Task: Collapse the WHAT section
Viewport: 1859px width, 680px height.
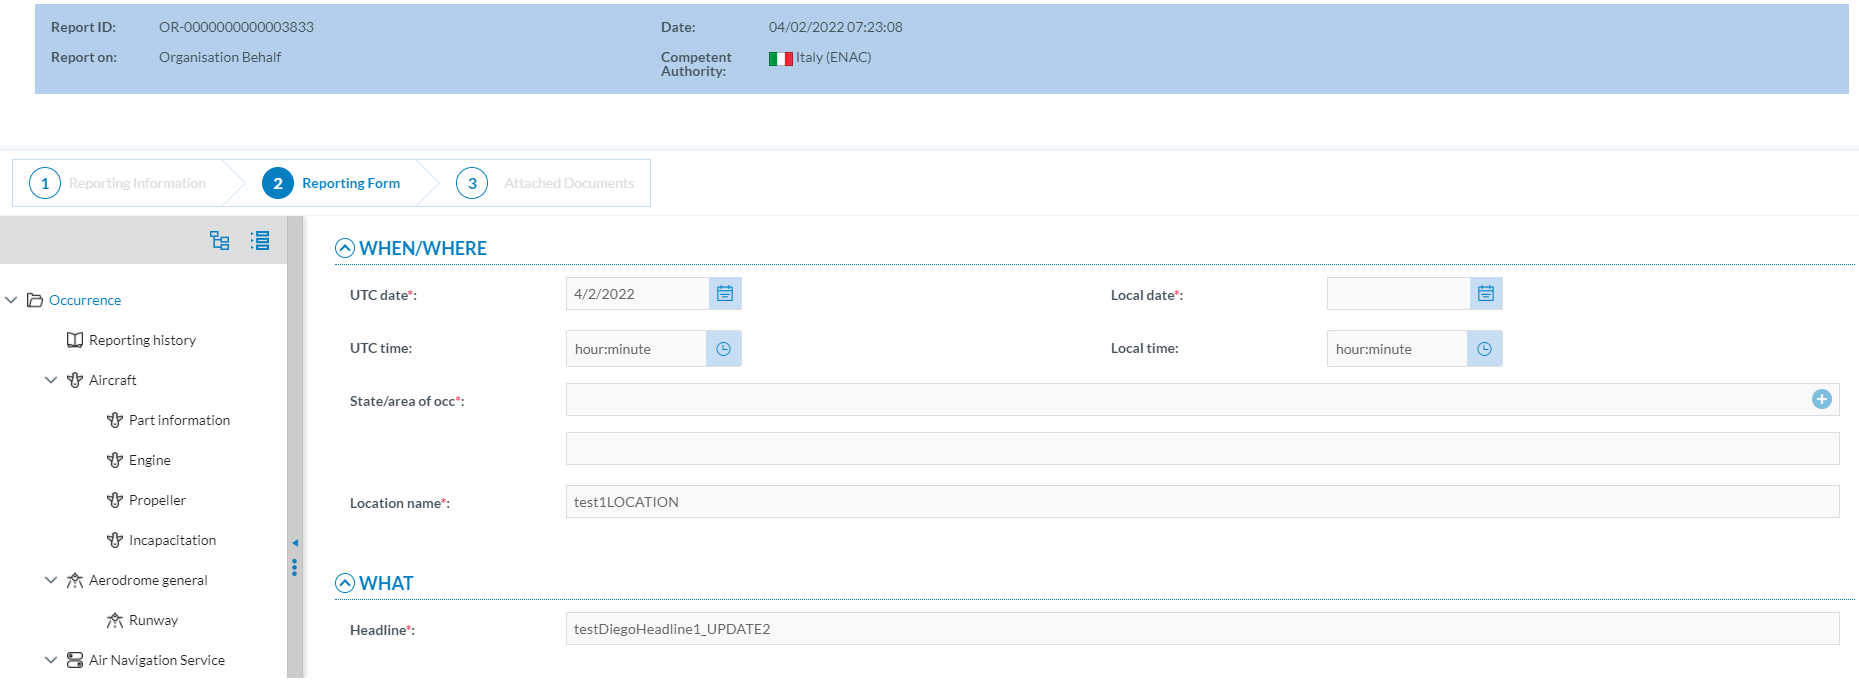Action: pyautogui.click(x=345, y=583)
